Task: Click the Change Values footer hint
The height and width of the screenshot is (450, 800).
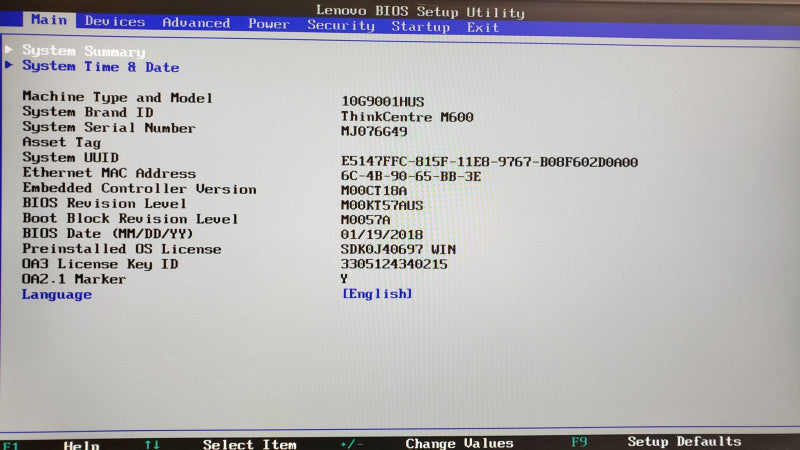Action: coord(459,443)
